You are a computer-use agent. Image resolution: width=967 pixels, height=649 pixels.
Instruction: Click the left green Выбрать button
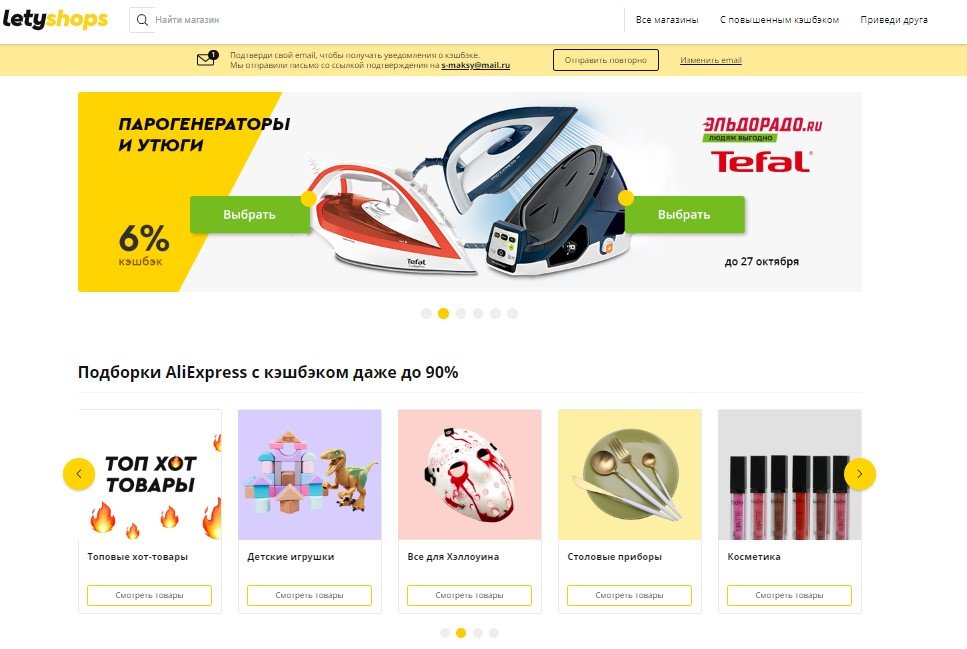click(250, 215)
